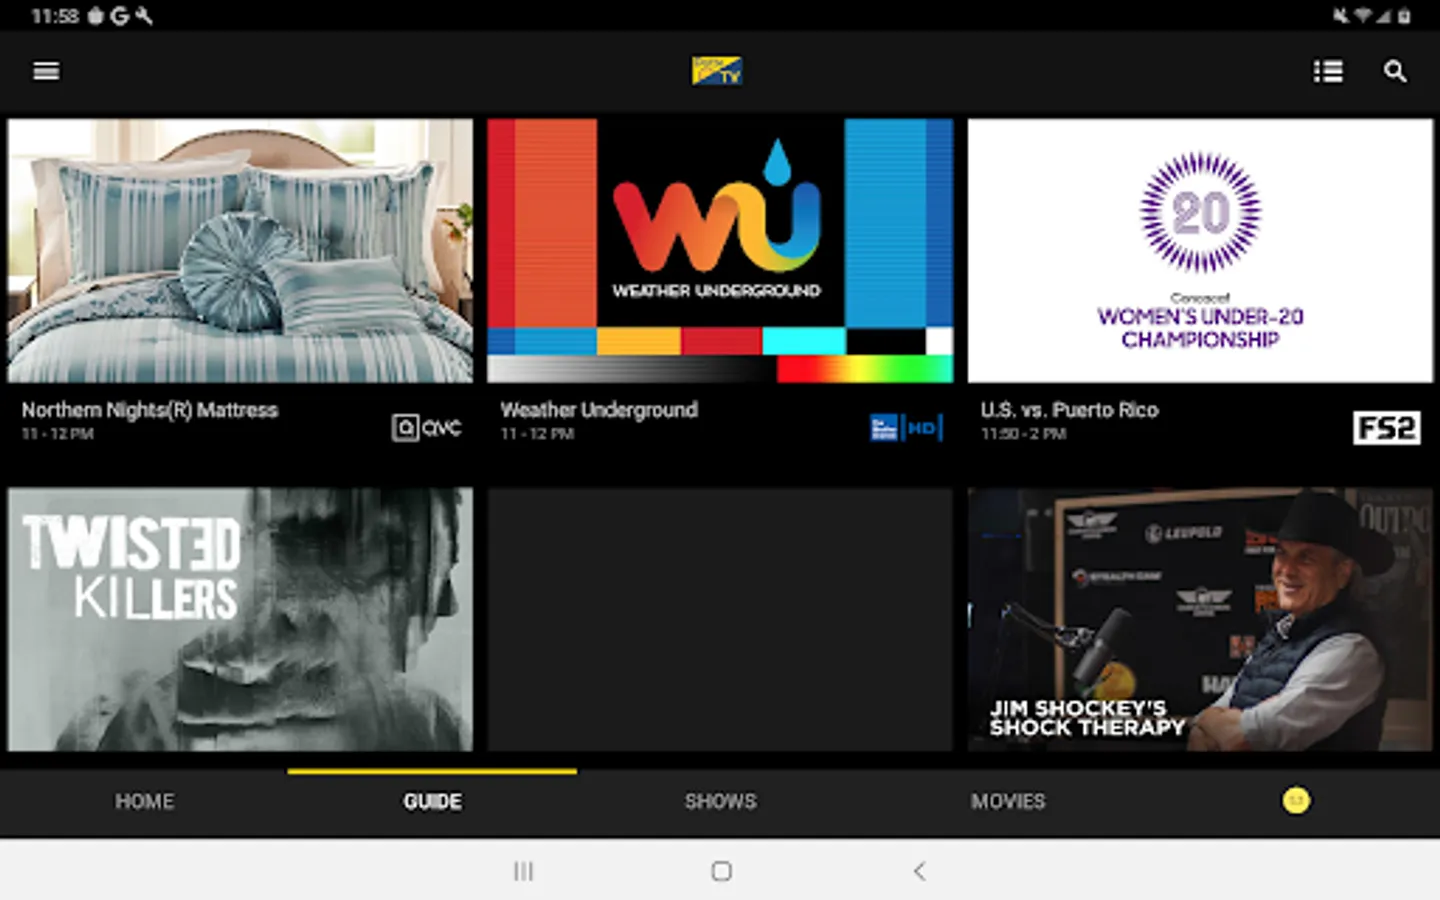Select the 'Northern Nights(R) Mattress' title
1440x900 pixels.
(x=150, y=410)
